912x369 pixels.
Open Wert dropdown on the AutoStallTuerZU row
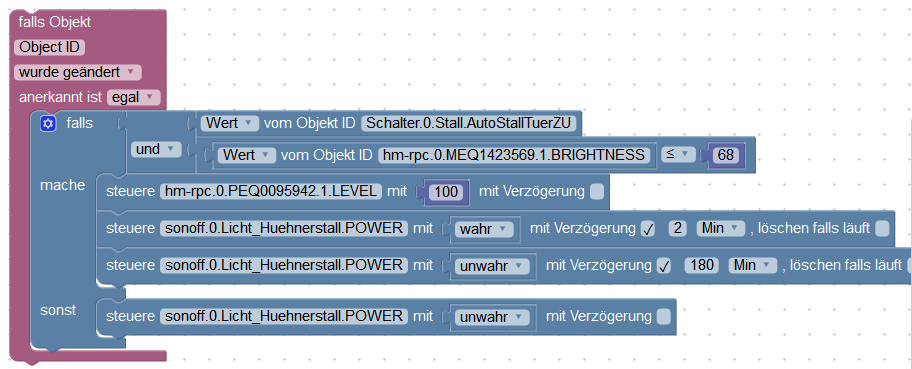tap(229, 123)
